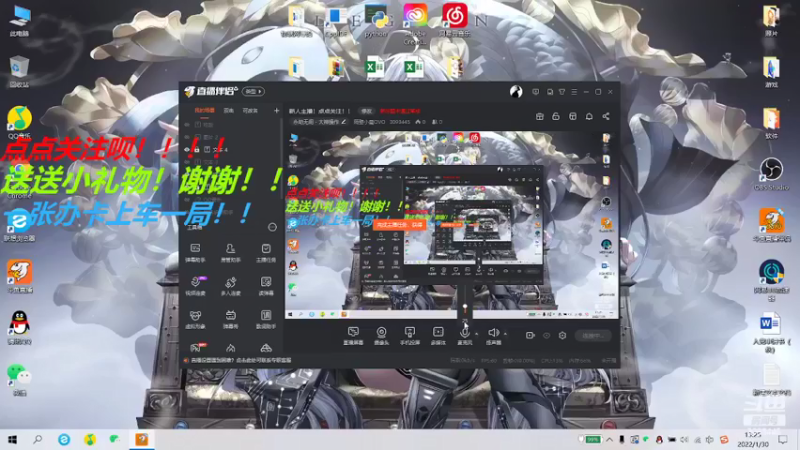
Task: Click the unlock padlock icon in the header
Action: tap(556, 116)
